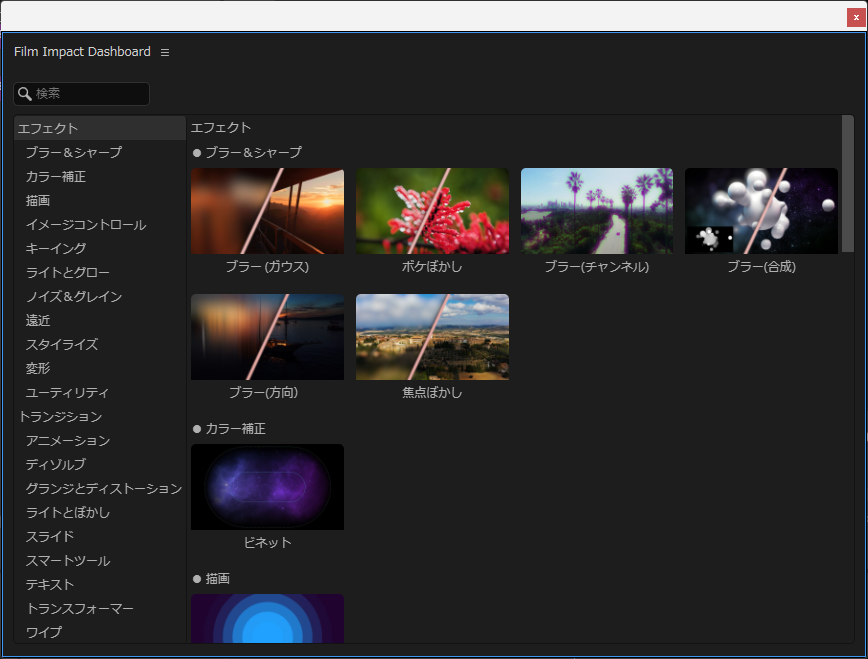Select ディゾルブ sidebar item
The image size is (868, 659).
(x=56, y=465)
